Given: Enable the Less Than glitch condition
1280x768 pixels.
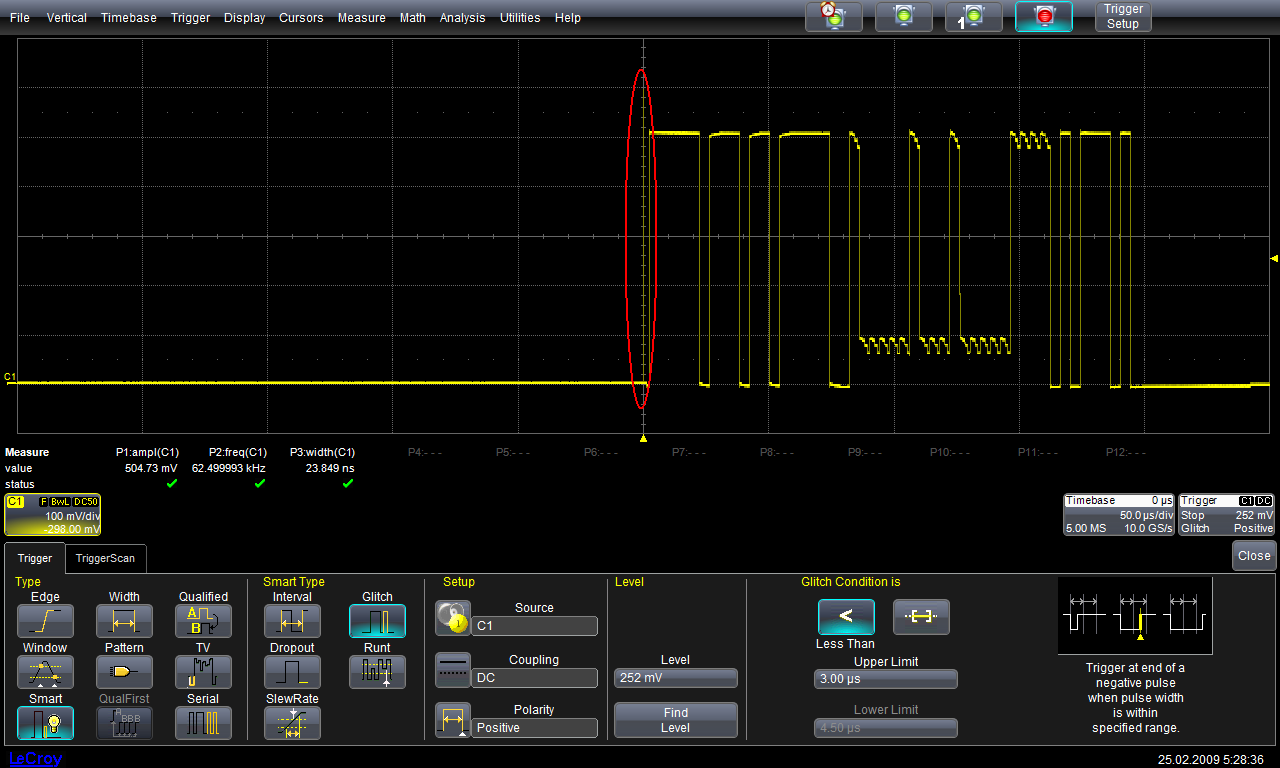Looking at the screenshot, I should point(846,617).
